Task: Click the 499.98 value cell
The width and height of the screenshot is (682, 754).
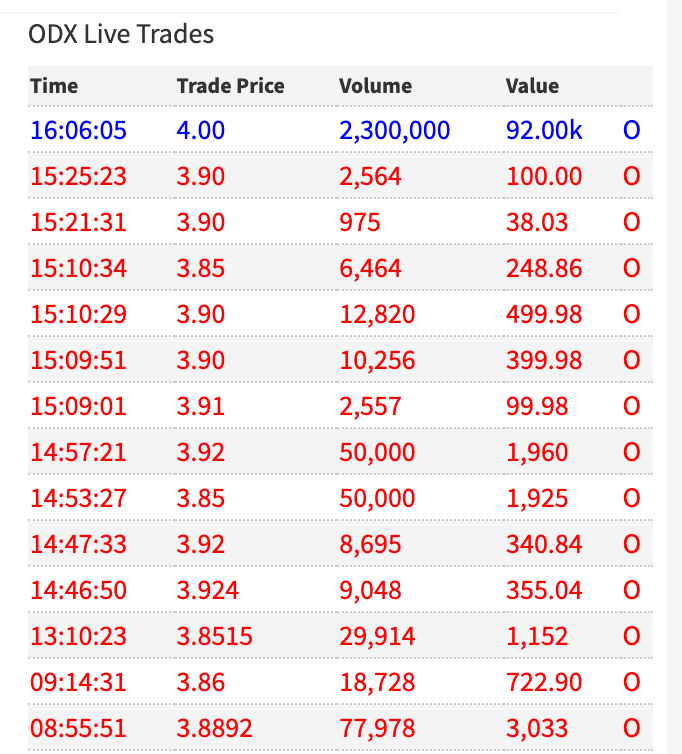Action: [544, 314]
